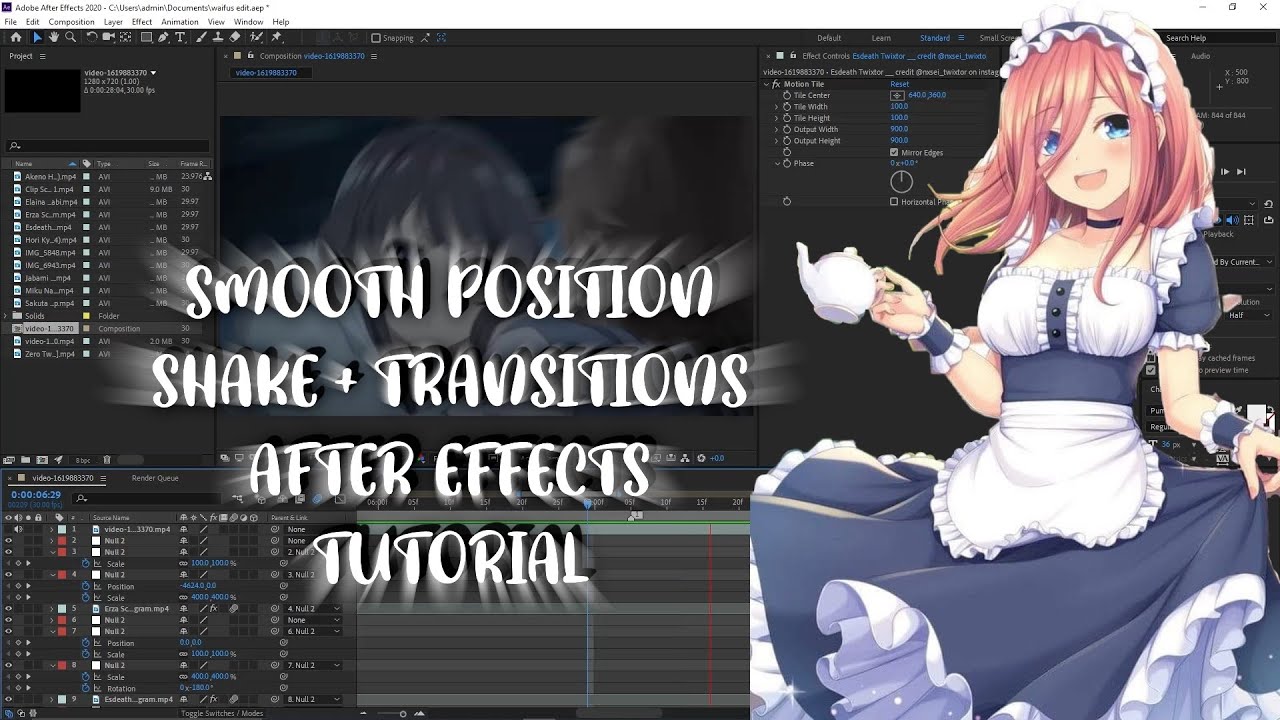Select the Unified Camera tool

click(x=110, y=37)
